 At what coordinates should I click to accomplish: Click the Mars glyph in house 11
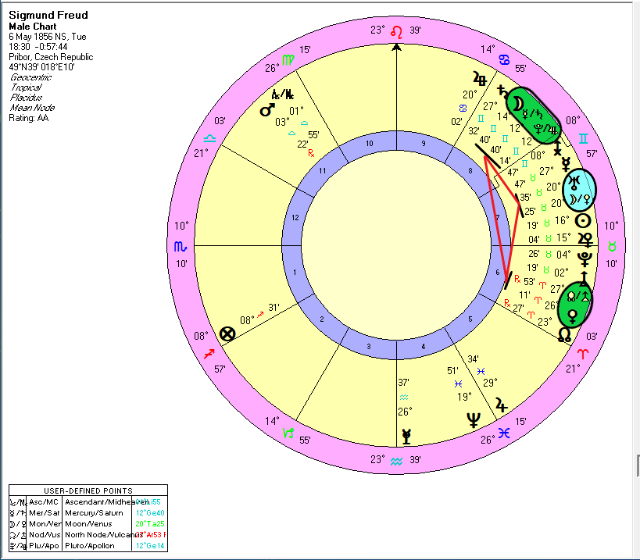point(267,109)
